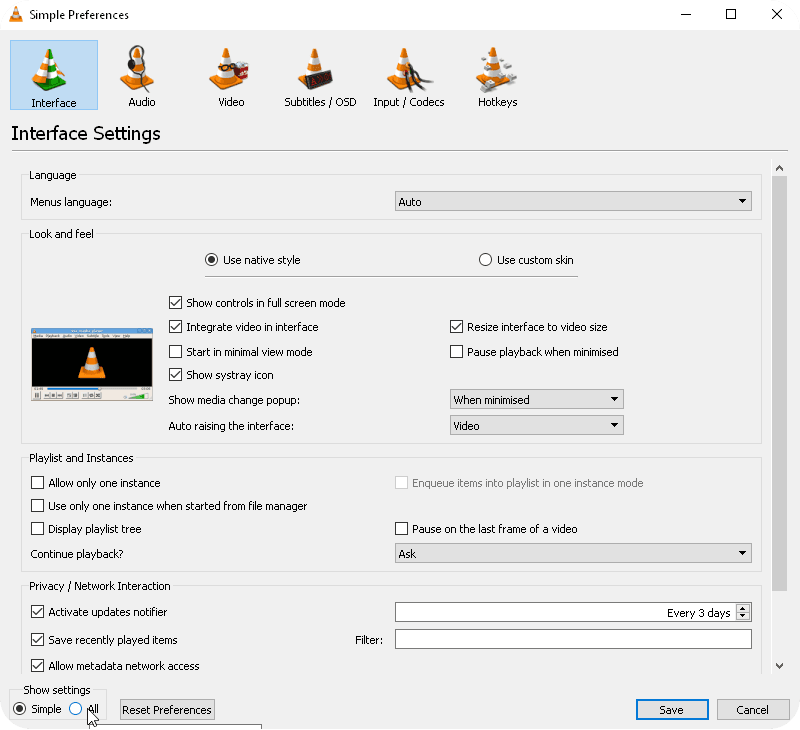
Task: Click the VLC interface preview thumbnail
Action: 92,364
